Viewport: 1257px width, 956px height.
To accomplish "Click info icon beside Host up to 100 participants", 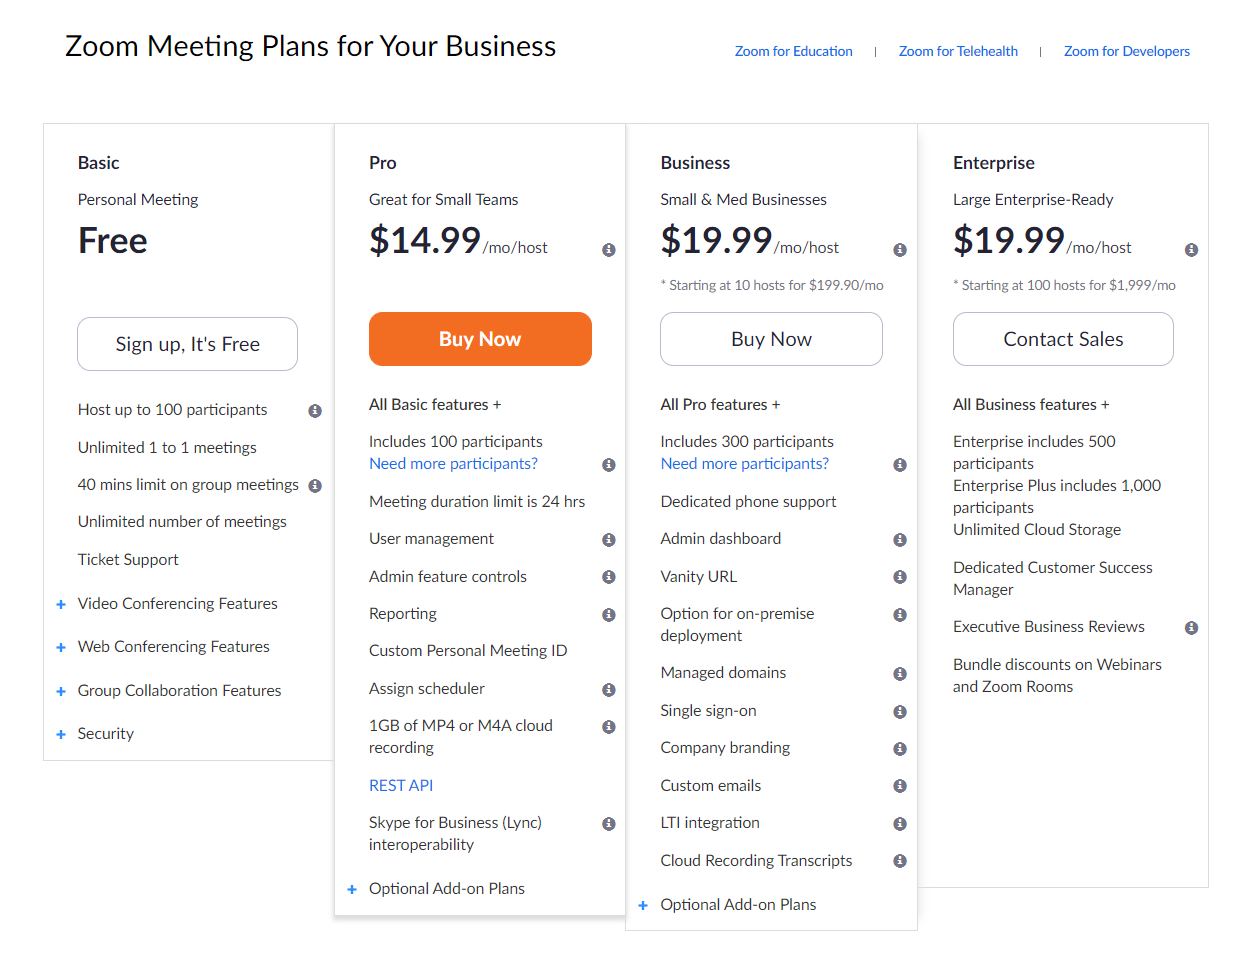I will click(x=315, y=411).
